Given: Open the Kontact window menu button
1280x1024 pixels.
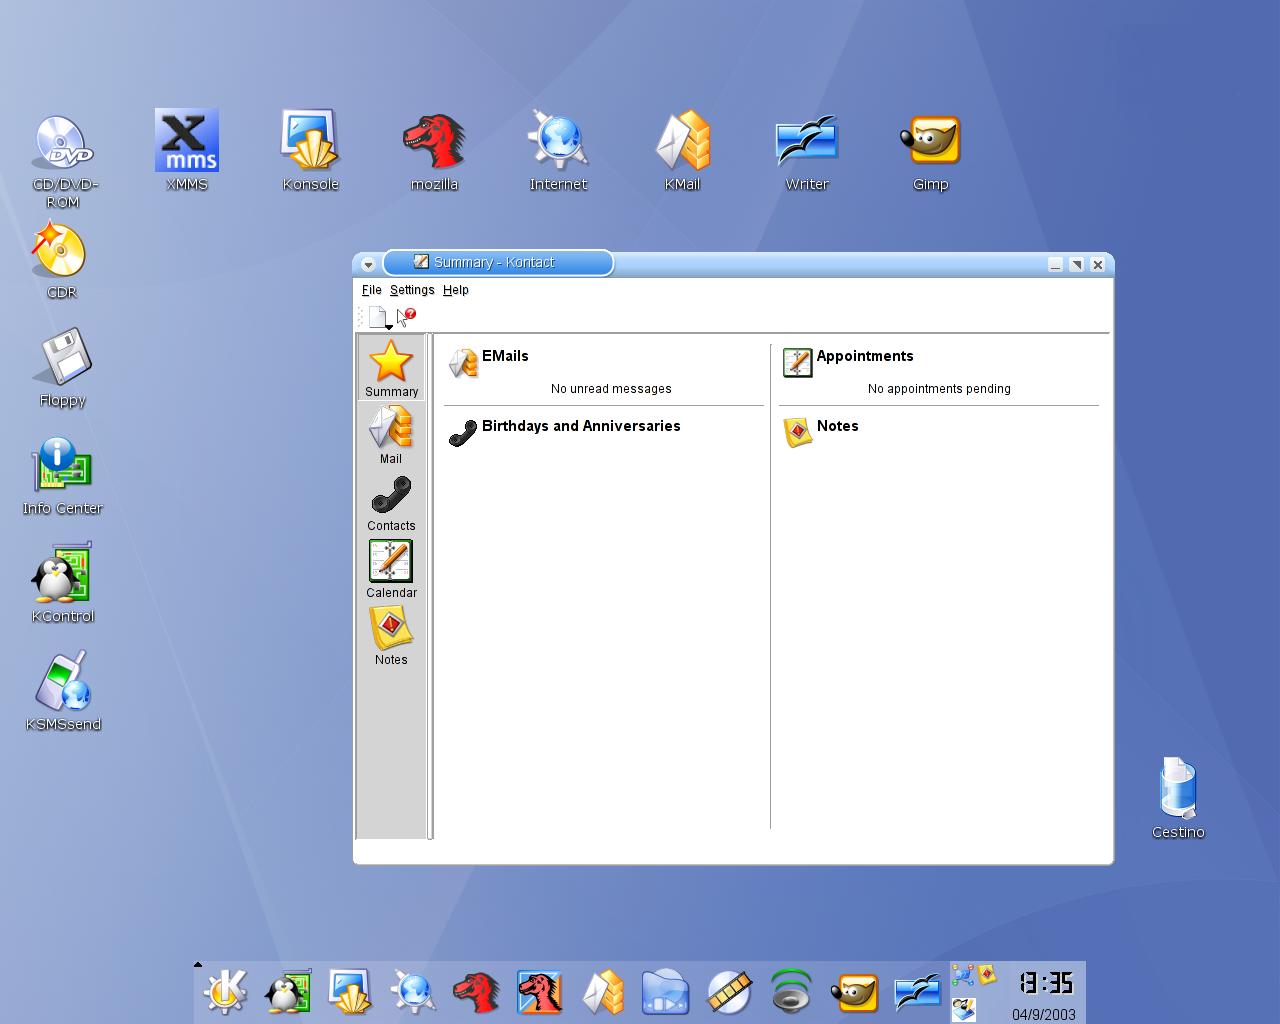Looking at the screenshot, I should 368,265.
